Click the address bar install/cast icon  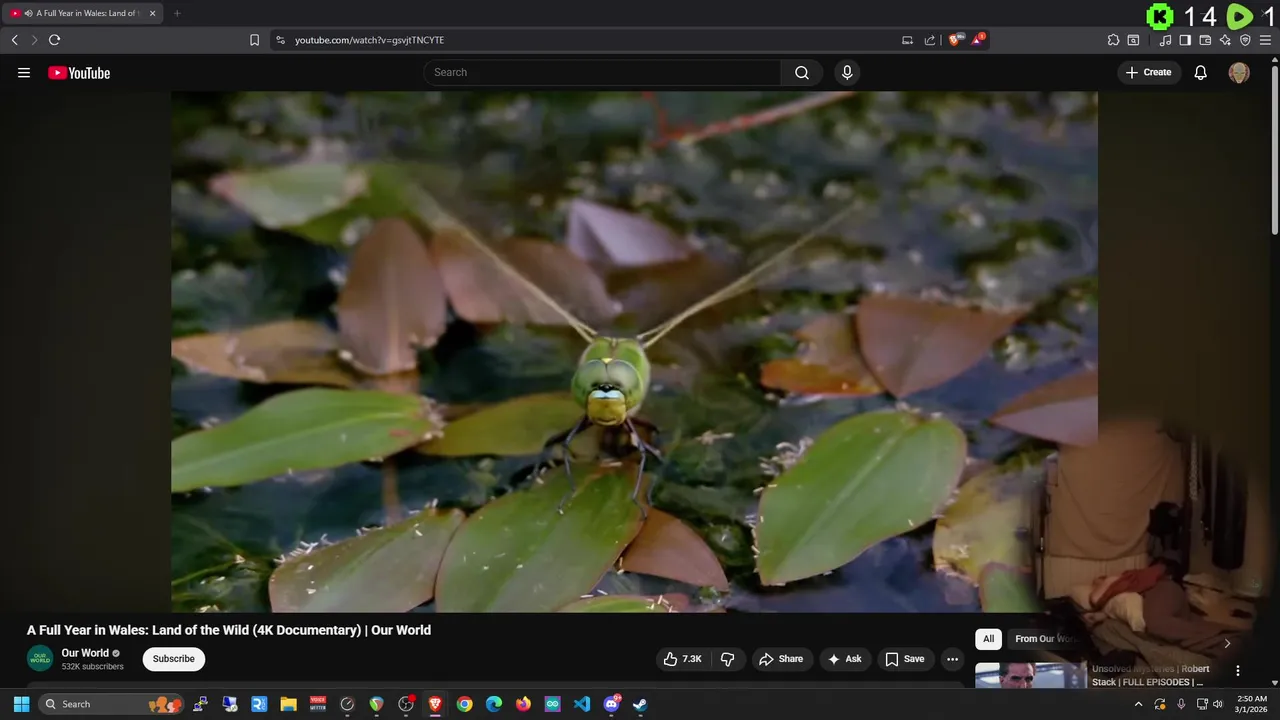click(907, 40)
